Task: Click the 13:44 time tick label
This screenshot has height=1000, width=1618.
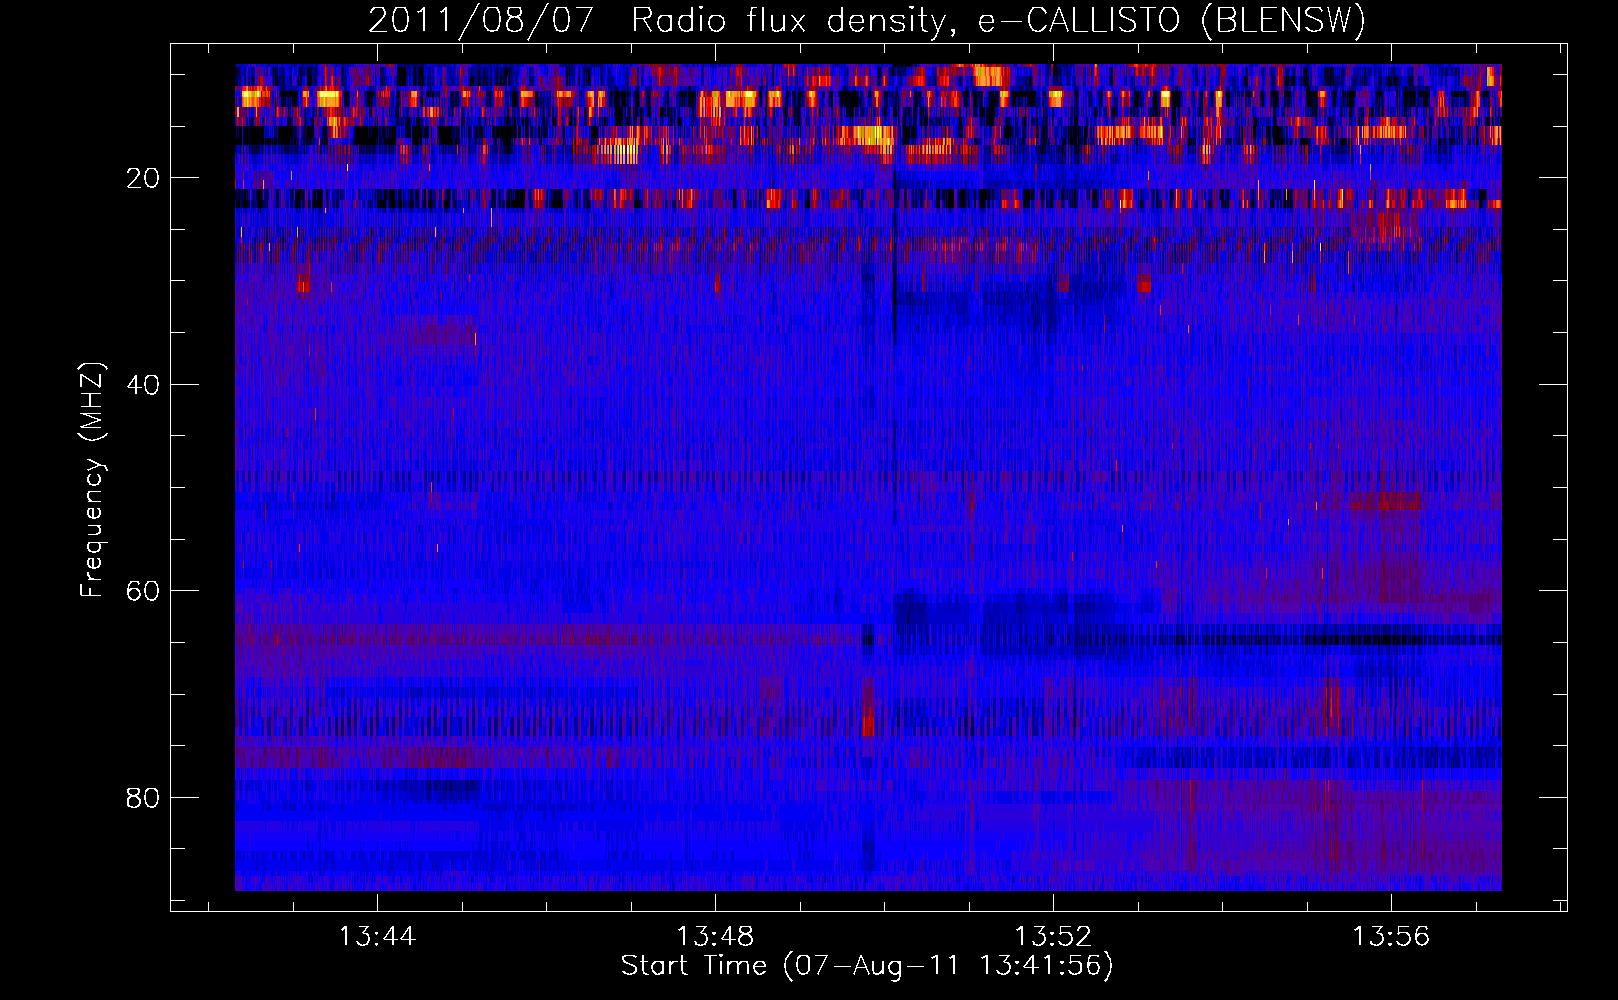Action: 377,937
